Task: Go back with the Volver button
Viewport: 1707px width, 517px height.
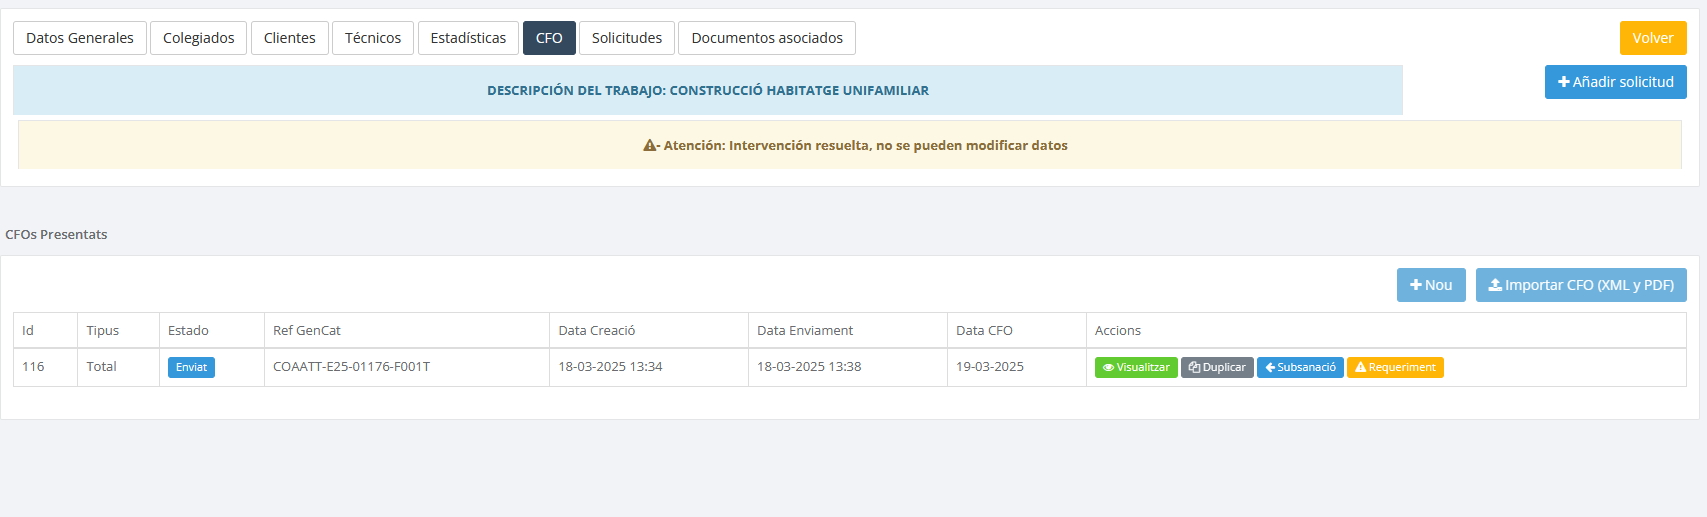Action: tap(1652, 38)
